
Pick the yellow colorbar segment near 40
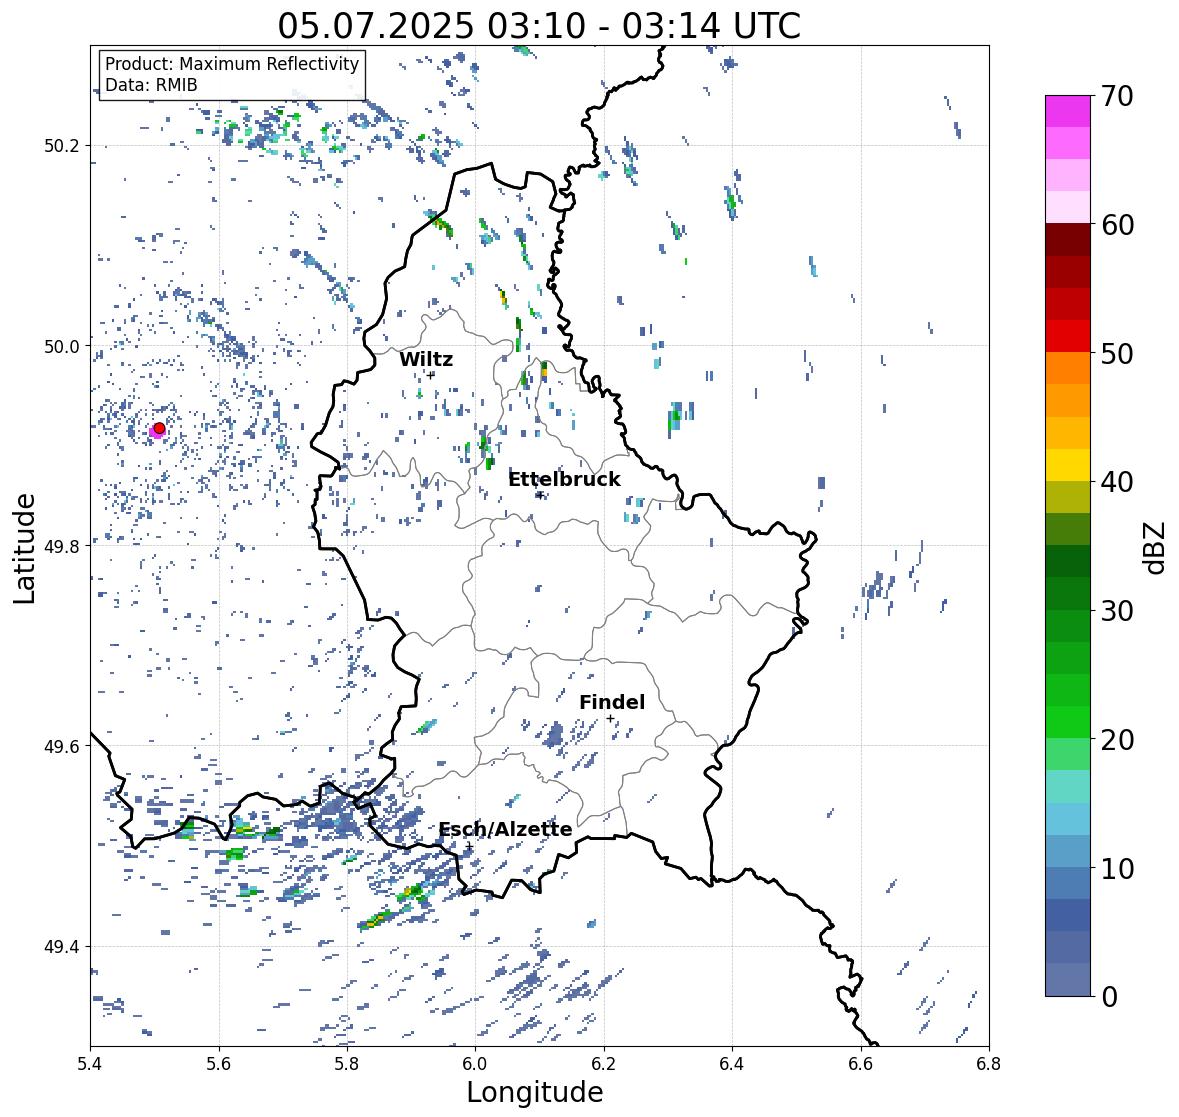pyautogui.click(x=1068, y=465)
